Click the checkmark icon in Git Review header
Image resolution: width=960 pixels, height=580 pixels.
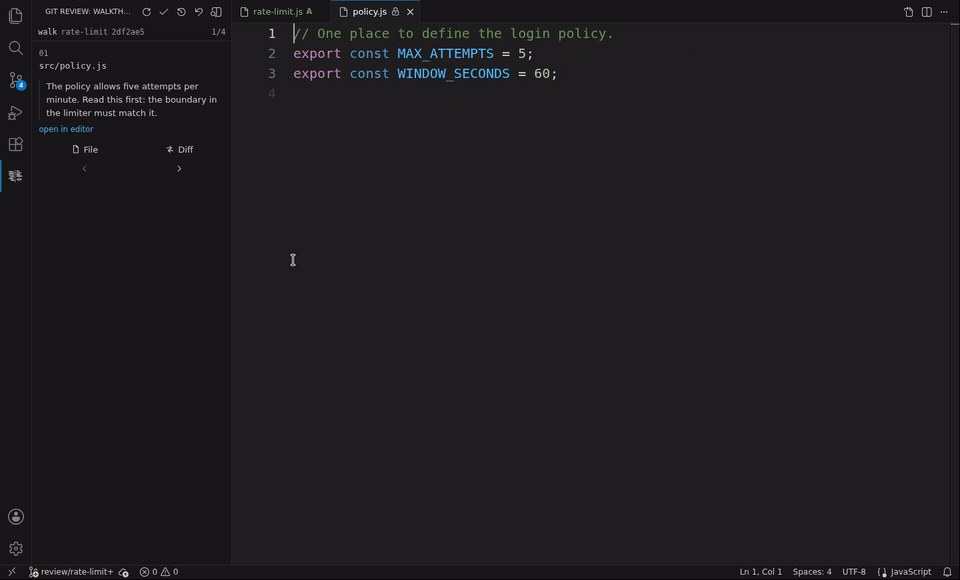point(163,12)
